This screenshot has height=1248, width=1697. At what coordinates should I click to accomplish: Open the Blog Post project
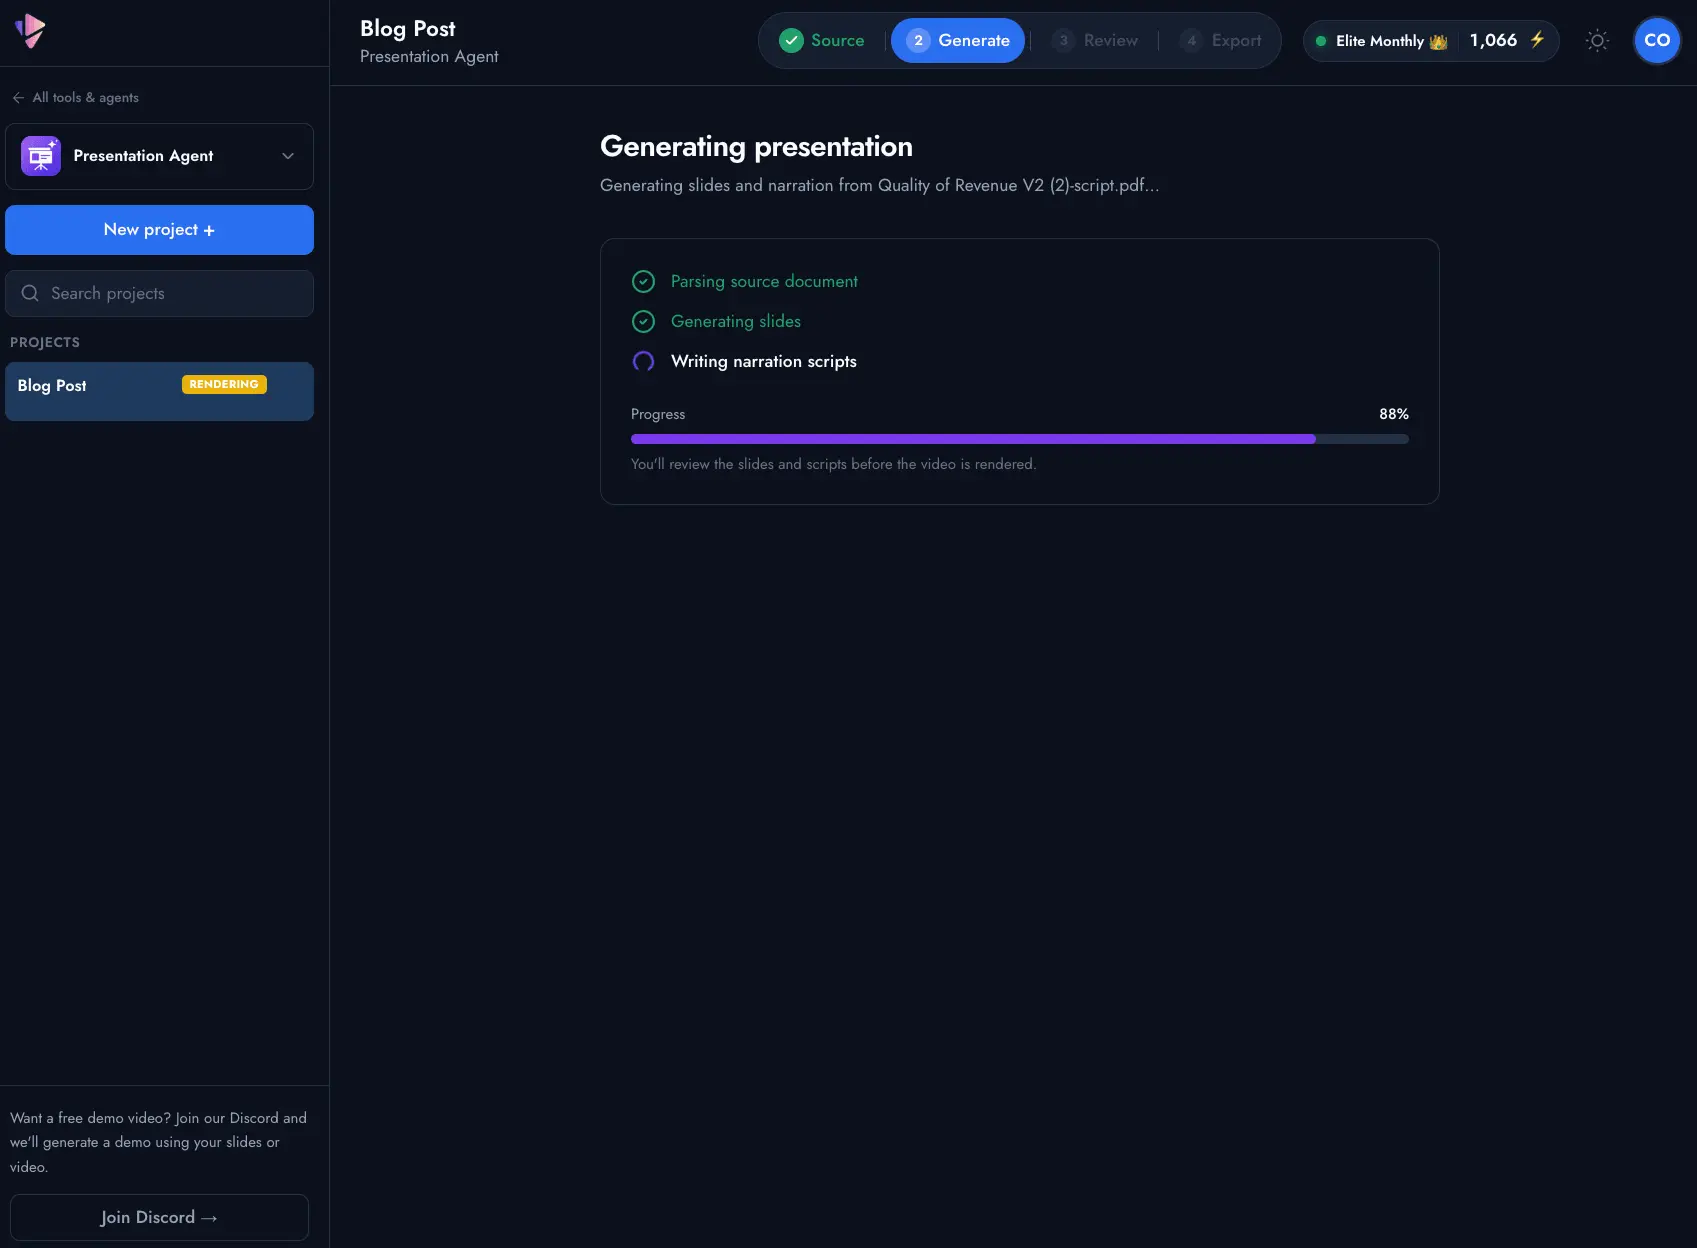[x=159, y=391]
